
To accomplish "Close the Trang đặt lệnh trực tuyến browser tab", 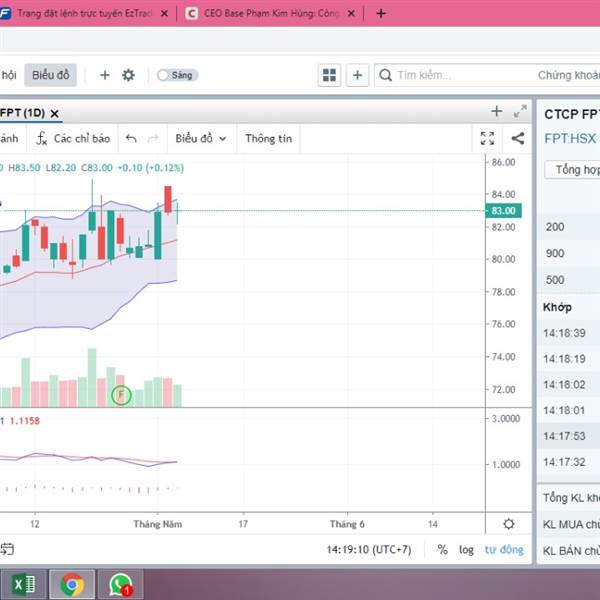I will click(164, 14).
